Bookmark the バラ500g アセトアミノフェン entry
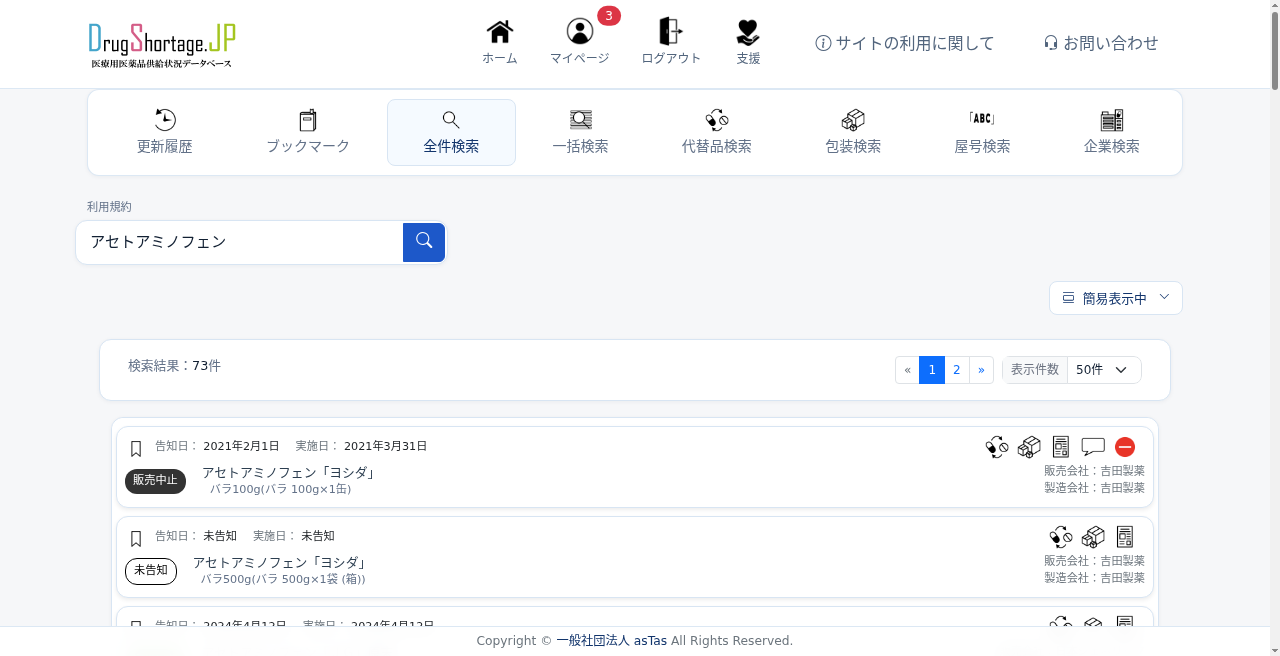The image size is (1280, 656). 136,539
